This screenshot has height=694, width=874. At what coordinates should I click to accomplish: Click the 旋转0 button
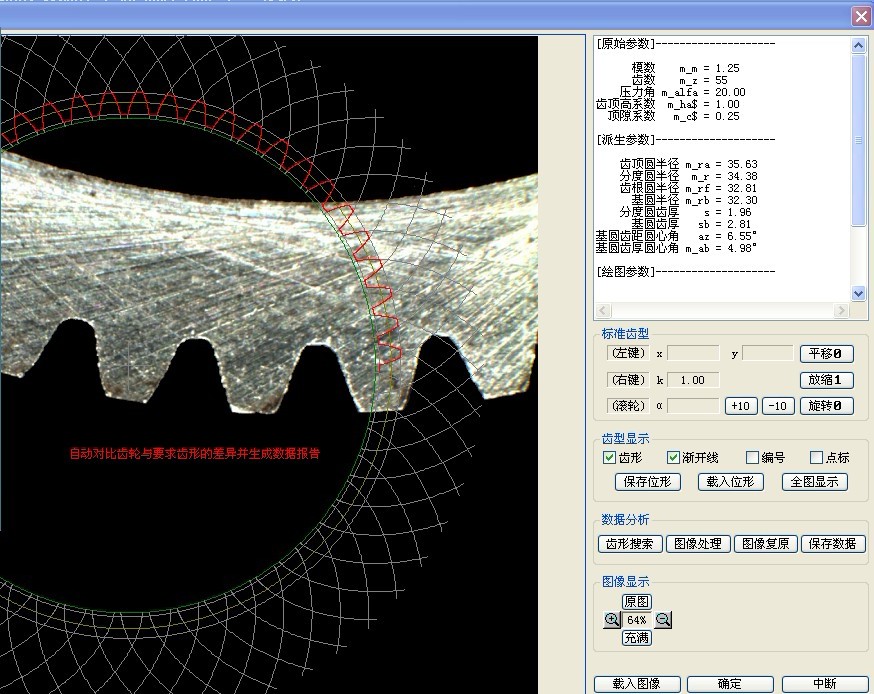(x=826, y=406)
